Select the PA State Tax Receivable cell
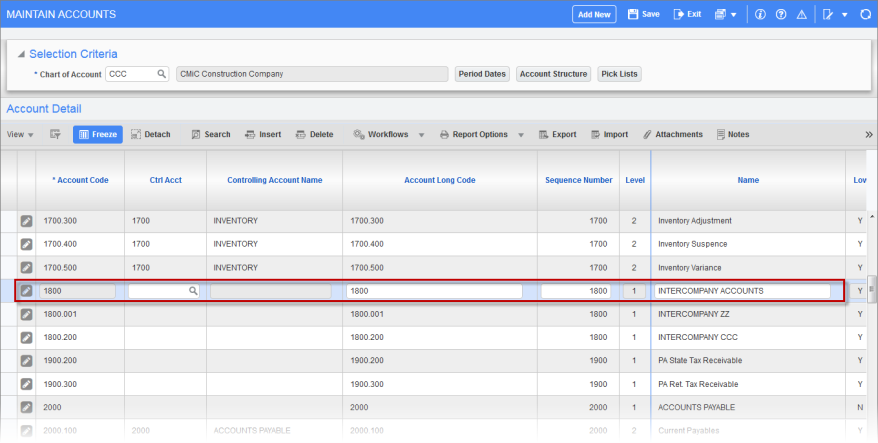The image size is (878, 443). pos(748,361)
